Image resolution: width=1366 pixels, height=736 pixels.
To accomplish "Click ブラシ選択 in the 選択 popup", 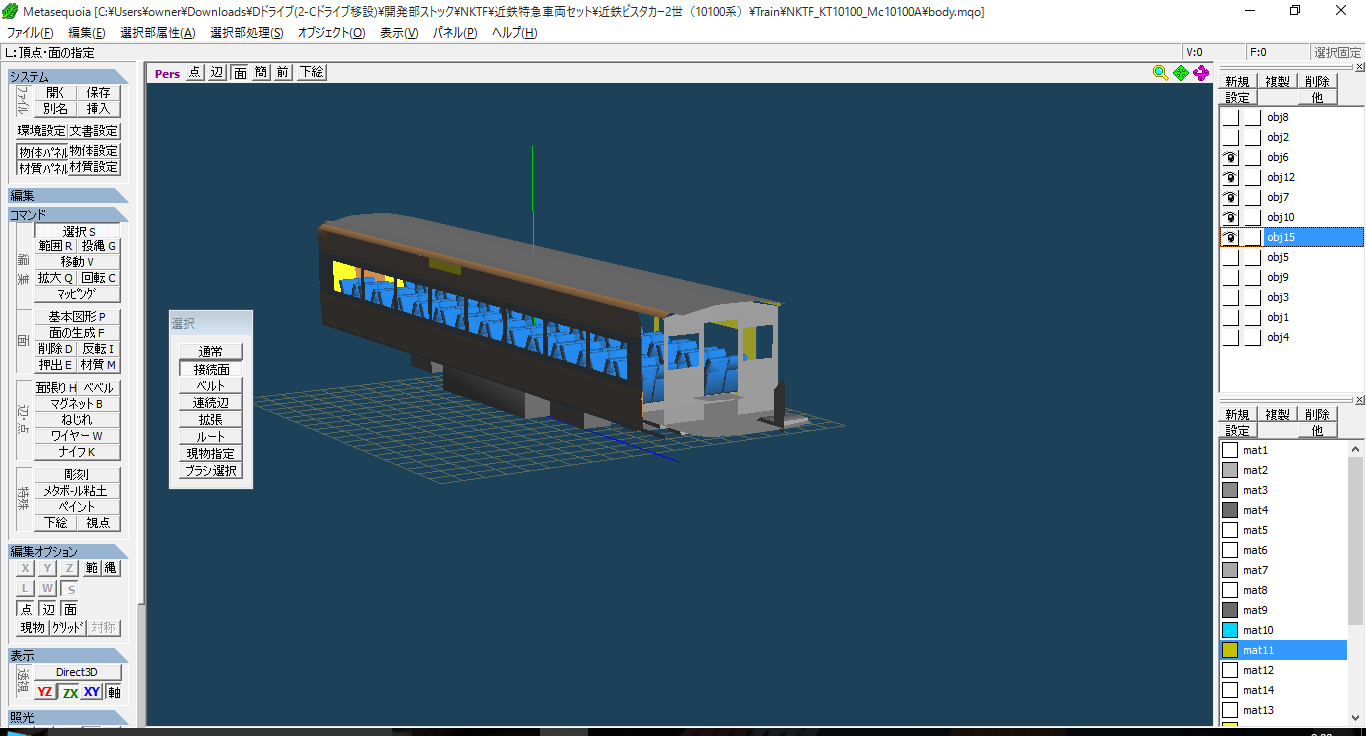I will pyautogui.click(x=211, y=471).
